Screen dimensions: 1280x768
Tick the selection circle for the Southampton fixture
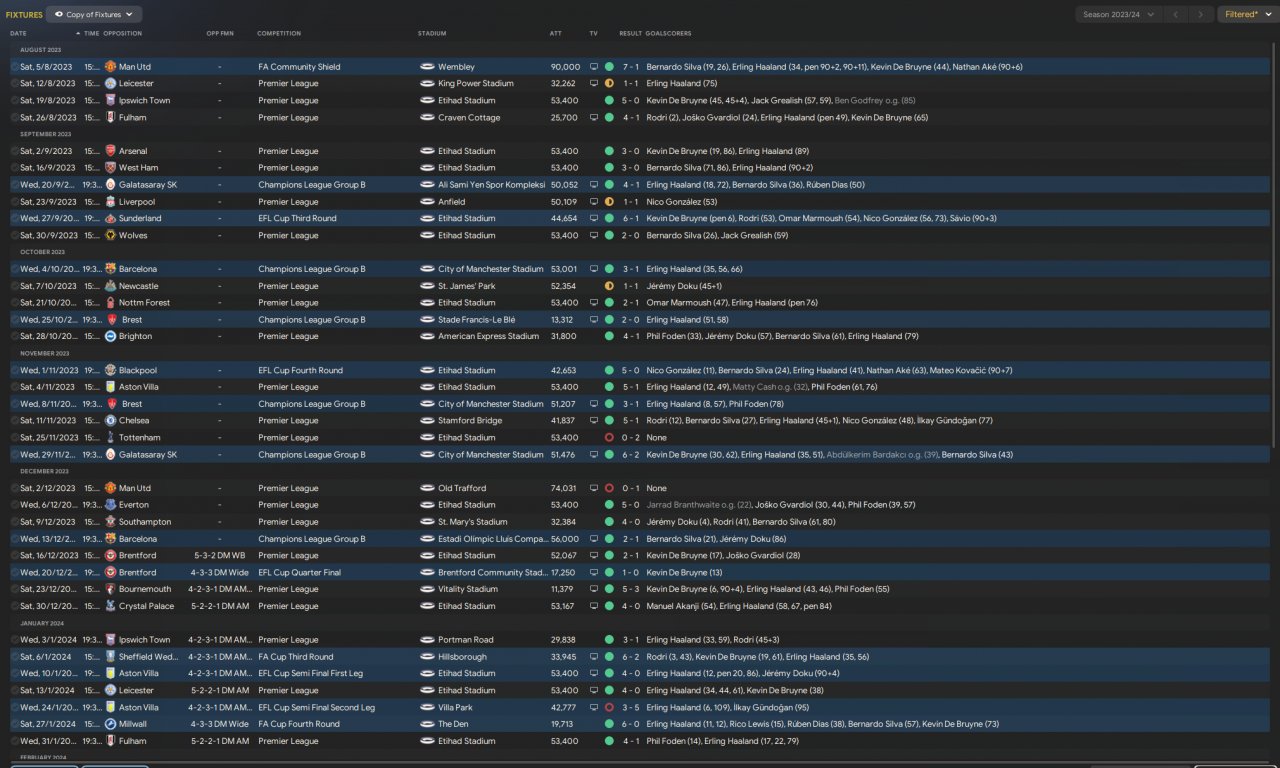pos(14,522)
